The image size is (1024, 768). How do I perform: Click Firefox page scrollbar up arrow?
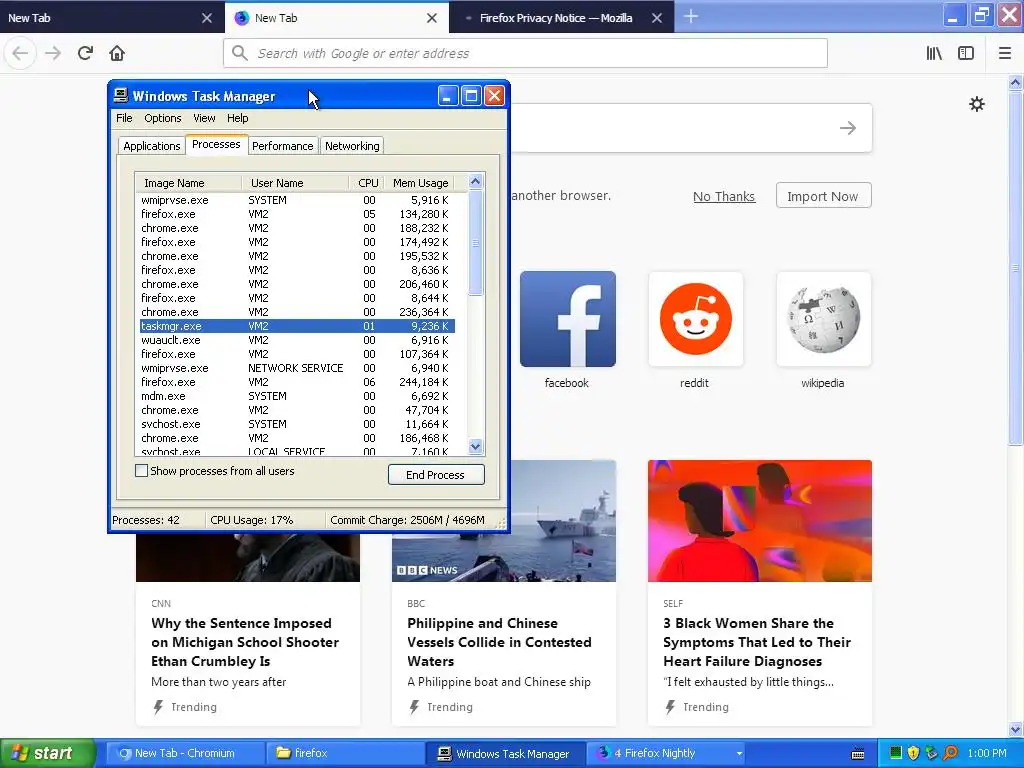[x=1016, y=82]
